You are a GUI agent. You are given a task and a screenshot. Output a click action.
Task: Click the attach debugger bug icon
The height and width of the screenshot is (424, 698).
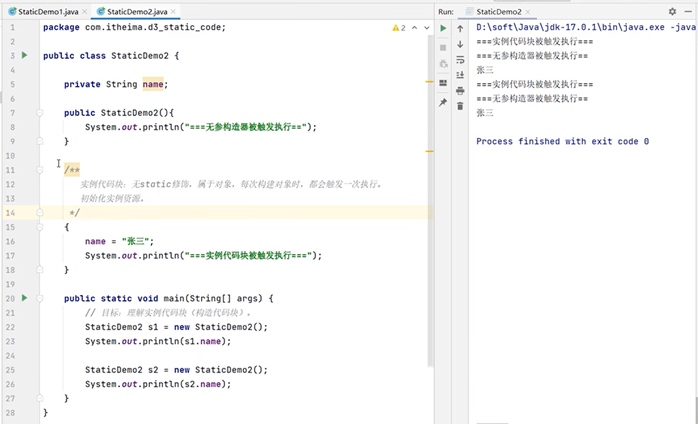point(443,64)
